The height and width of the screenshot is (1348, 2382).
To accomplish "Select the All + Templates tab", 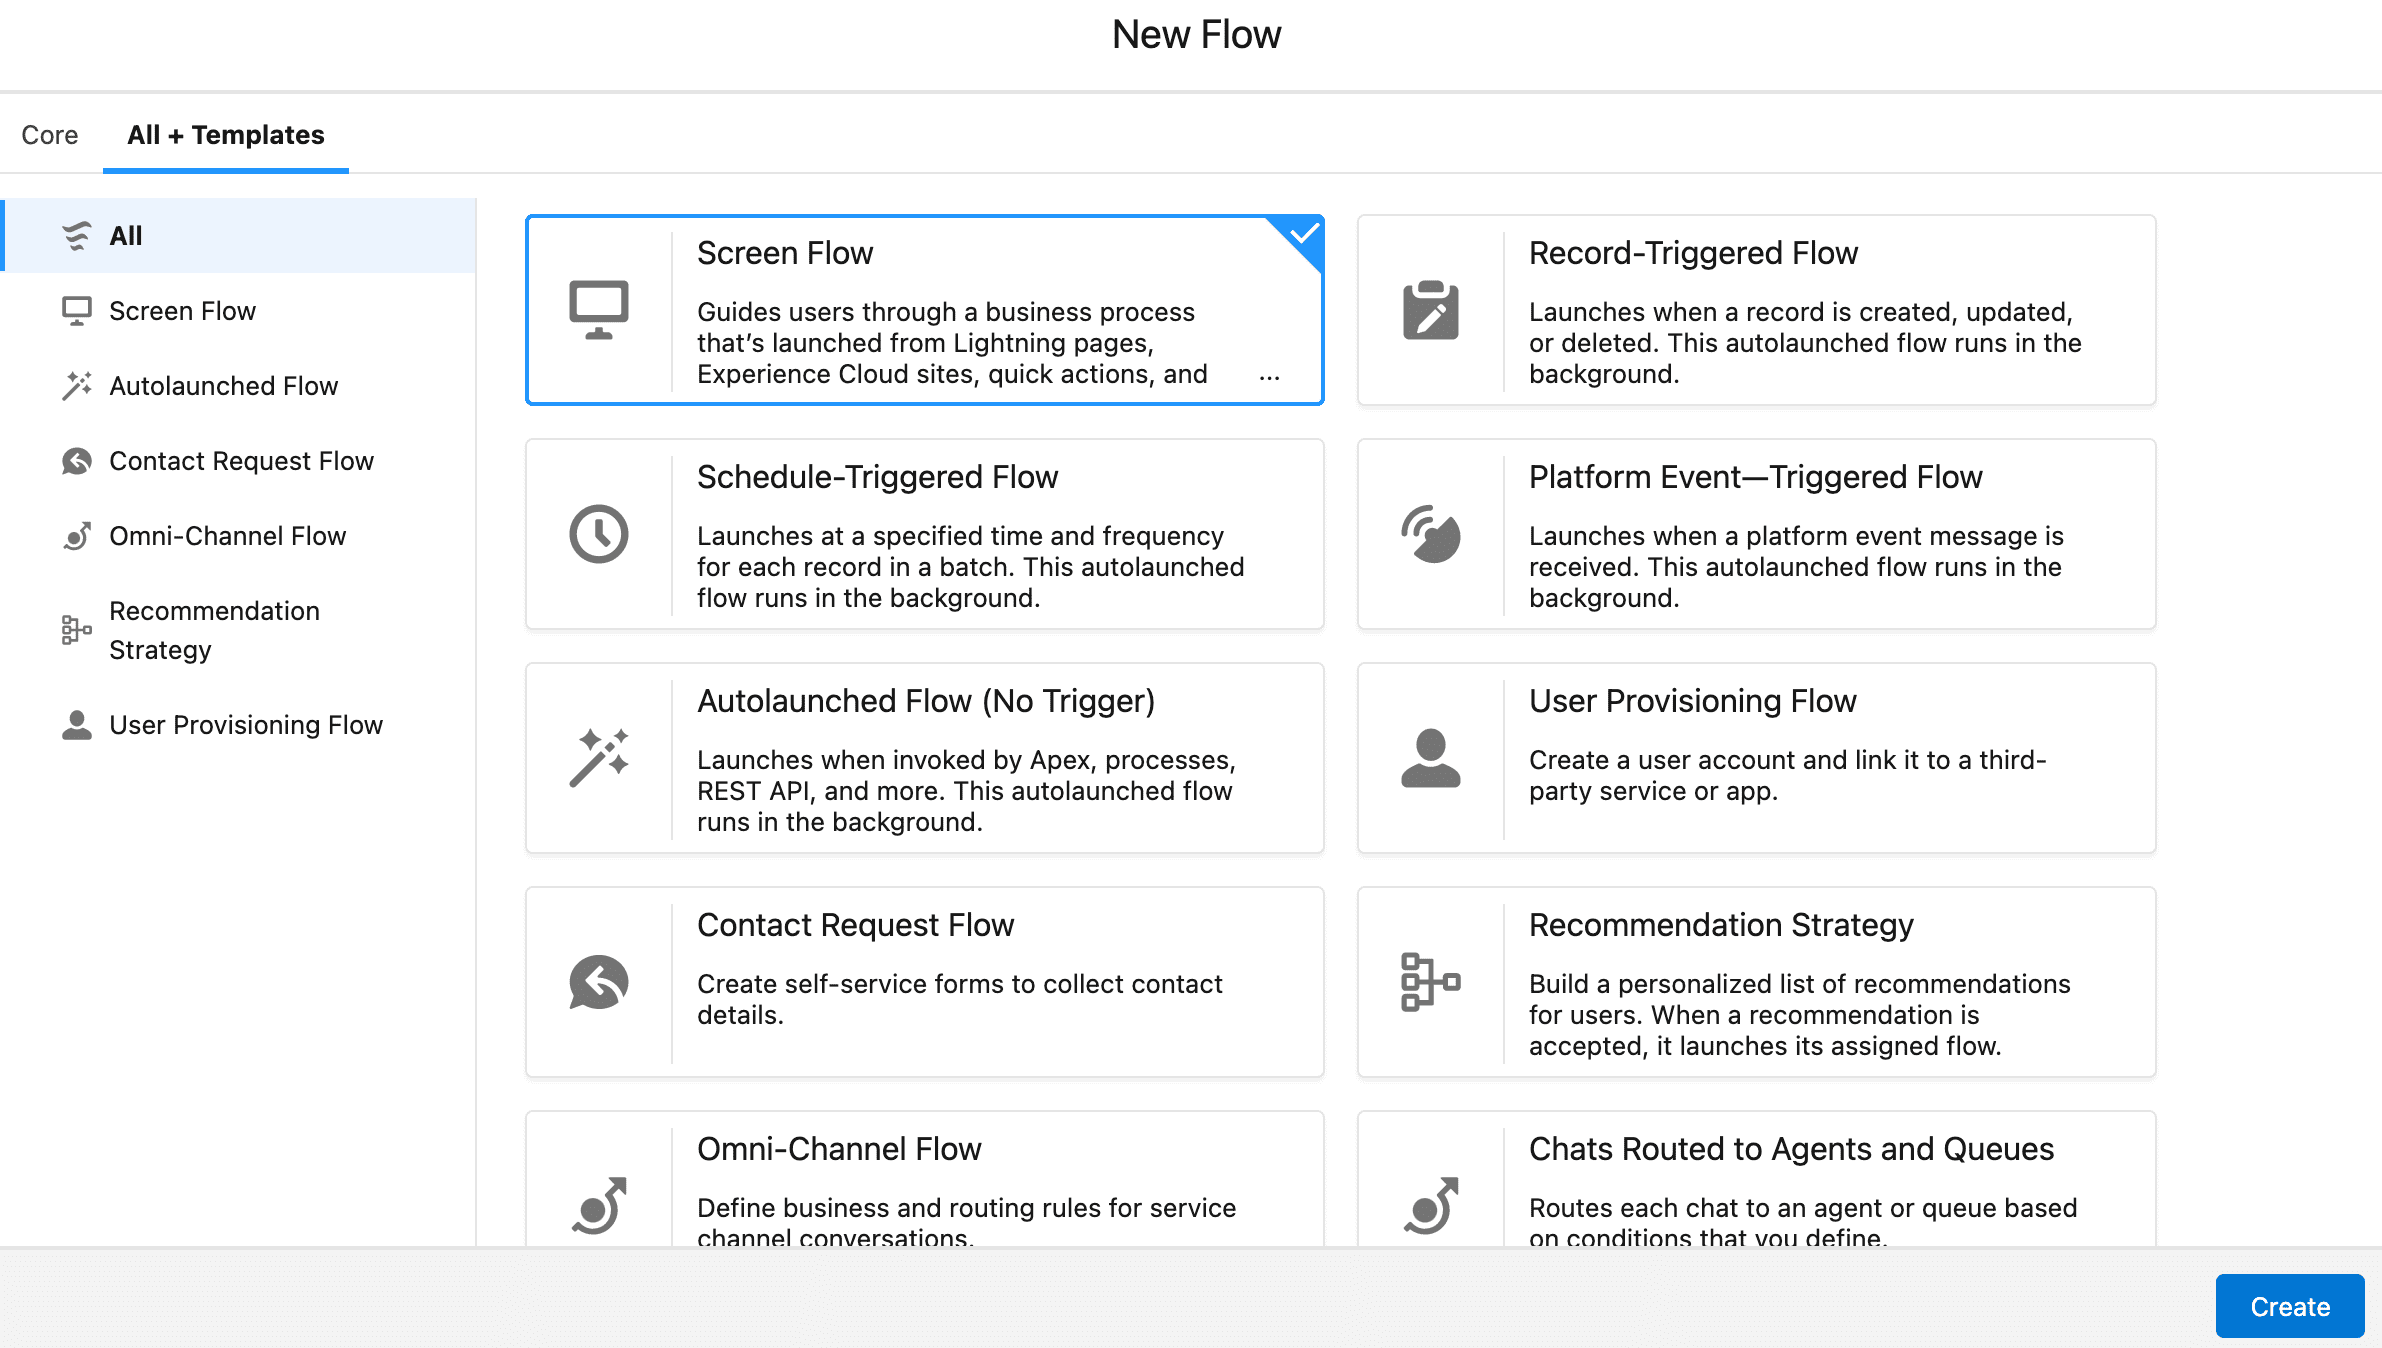I will pyautogui.click(x=226, y=134).
